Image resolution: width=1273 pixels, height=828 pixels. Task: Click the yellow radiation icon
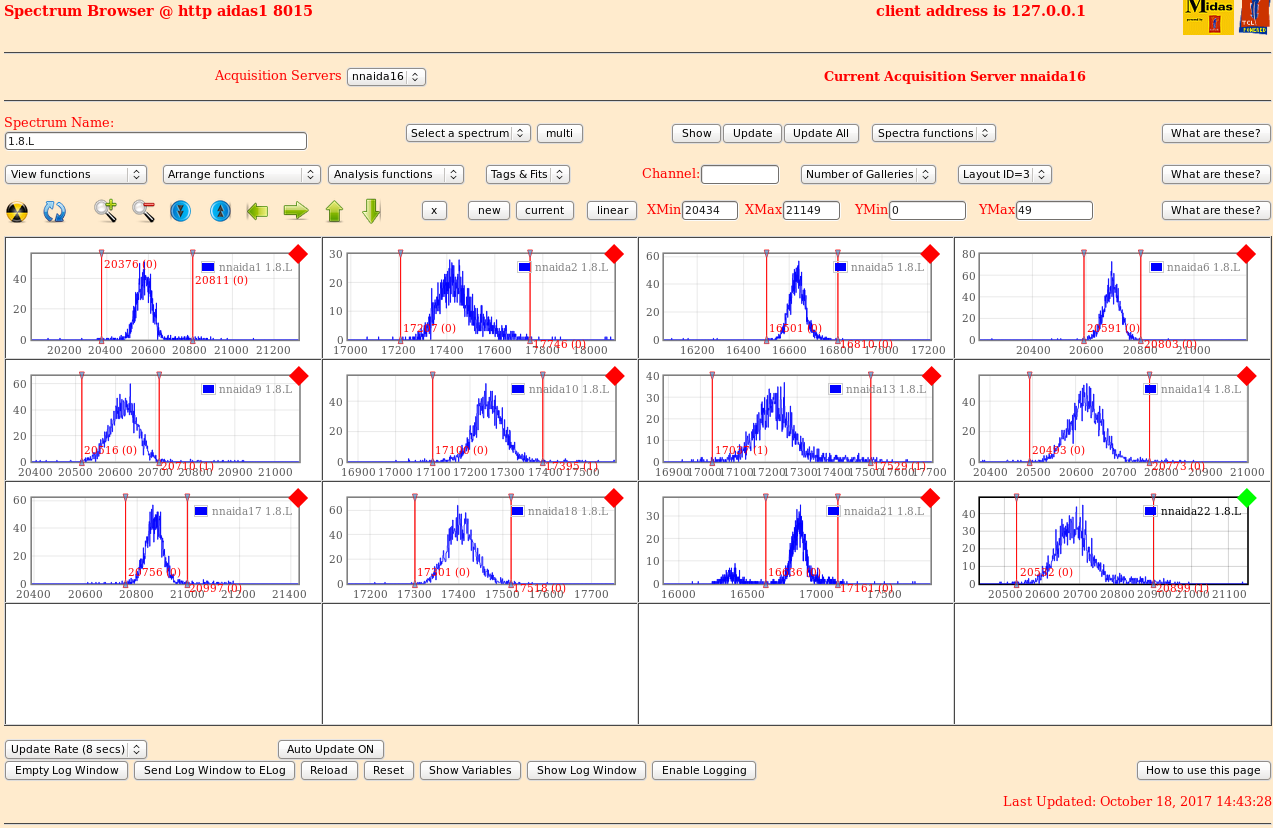17,211
